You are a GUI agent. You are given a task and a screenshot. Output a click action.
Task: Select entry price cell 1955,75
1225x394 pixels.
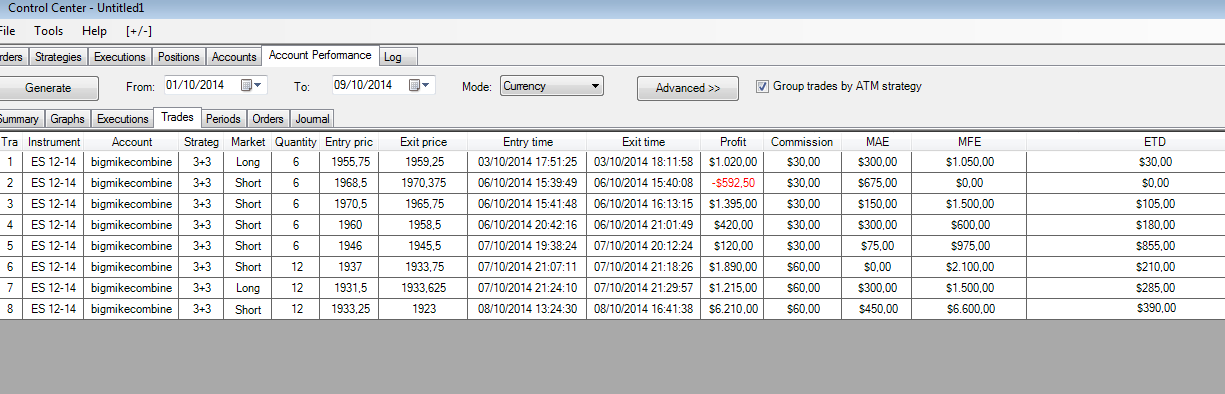pos(350,161)
